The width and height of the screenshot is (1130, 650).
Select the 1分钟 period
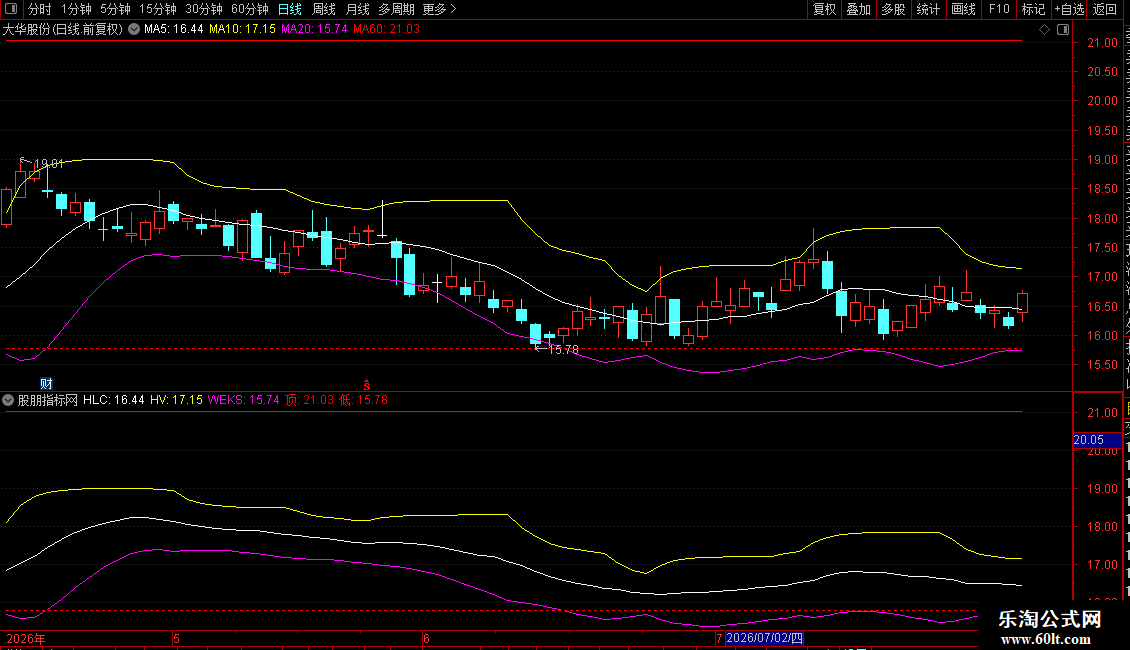76,9
